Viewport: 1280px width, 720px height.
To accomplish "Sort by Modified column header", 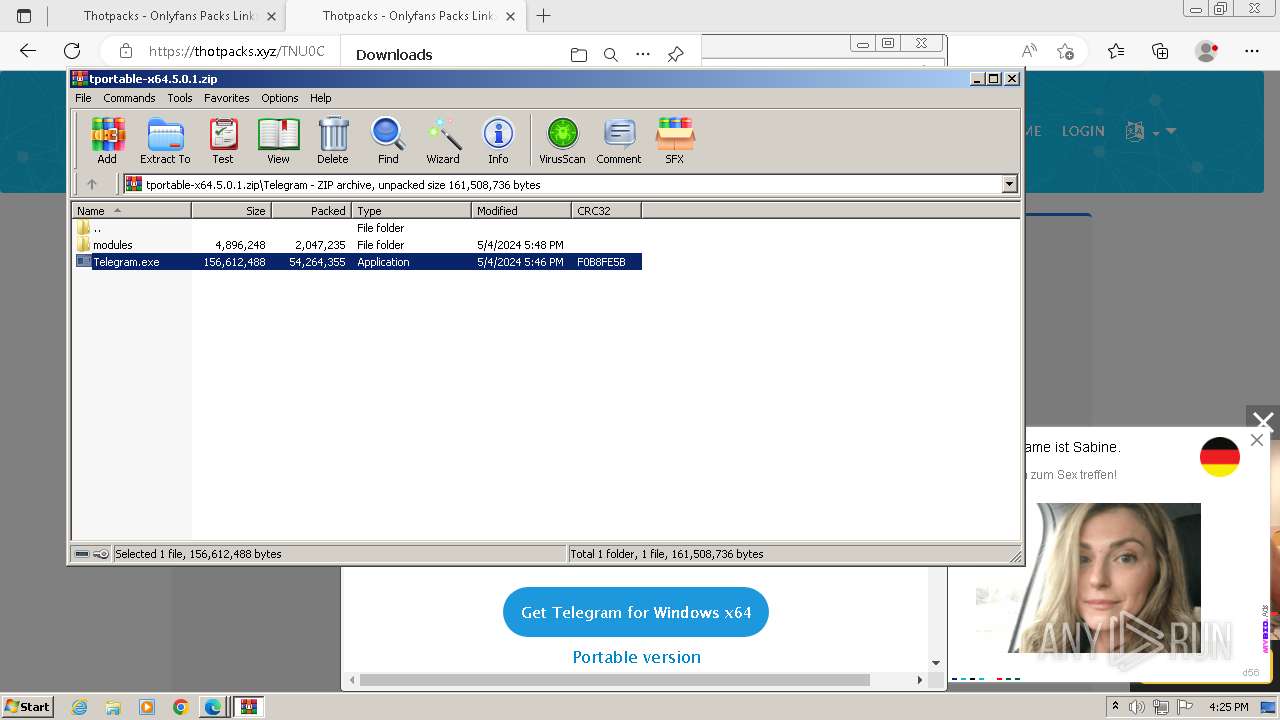I will (521, 210).
